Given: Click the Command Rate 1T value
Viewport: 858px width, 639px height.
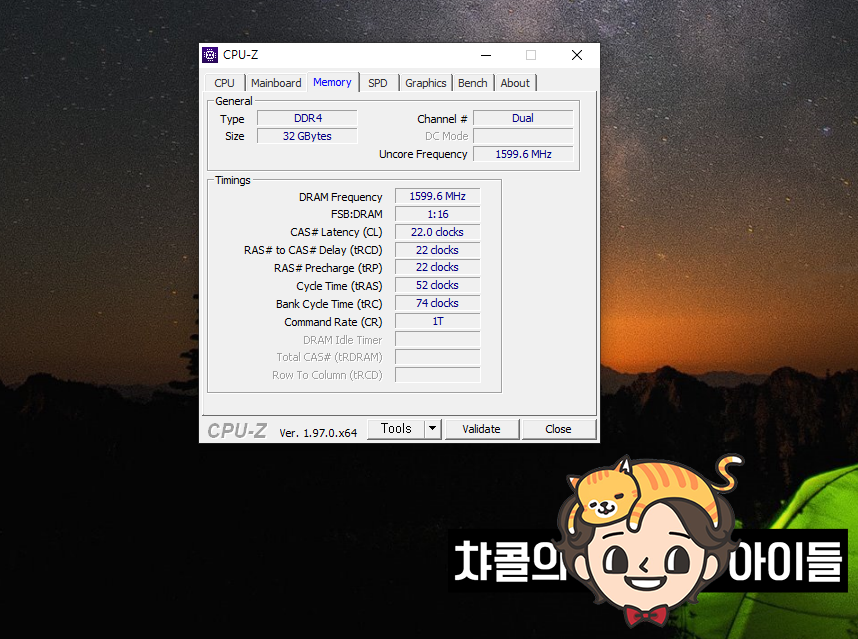Looking at the screenshot, I should [x=438, y=321].
